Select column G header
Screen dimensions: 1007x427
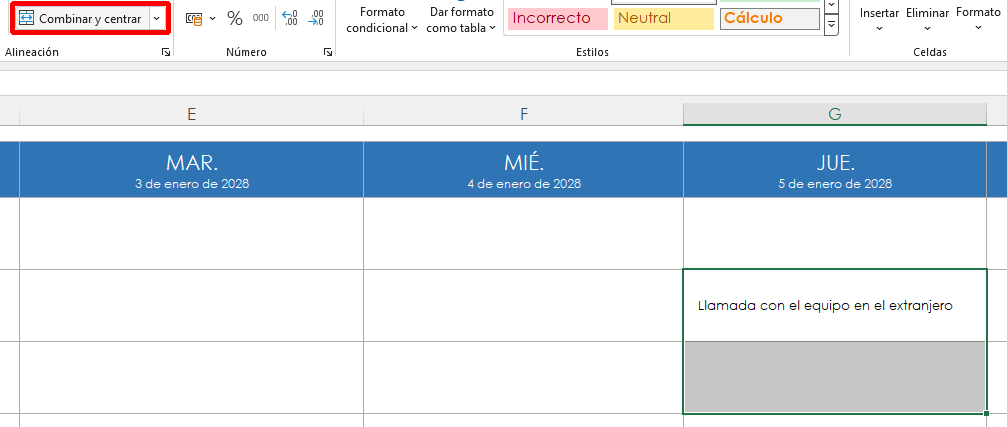click(x=835, y=114)
